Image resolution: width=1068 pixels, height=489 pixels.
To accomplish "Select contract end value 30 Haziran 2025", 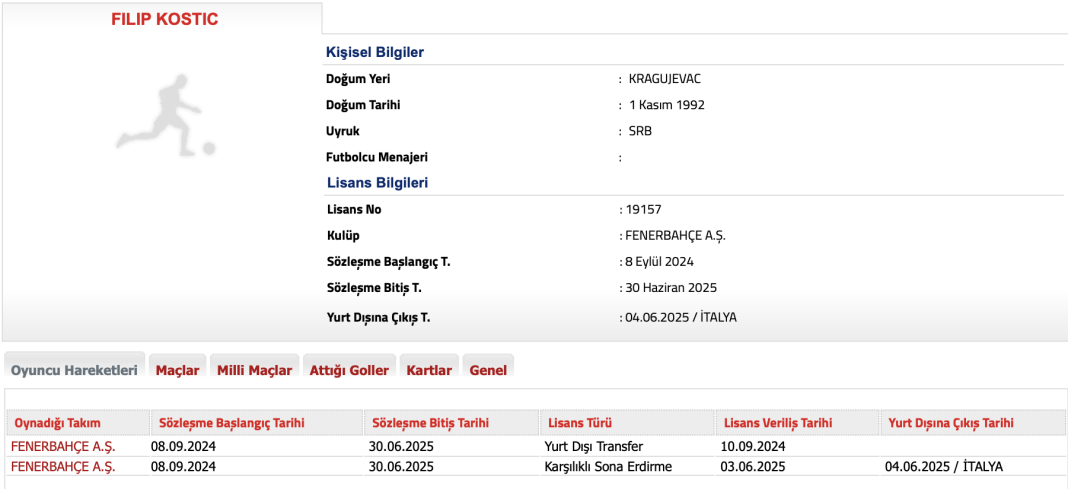I will point(671,287).
